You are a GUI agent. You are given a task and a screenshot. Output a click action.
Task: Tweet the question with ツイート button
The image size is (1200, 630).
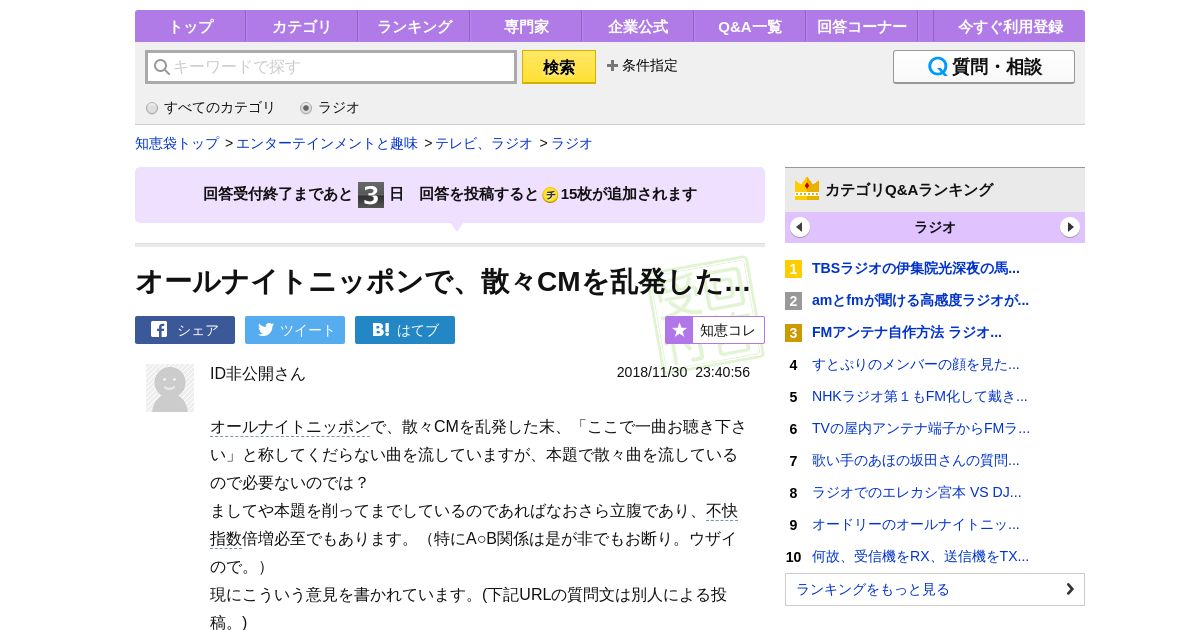click(x=295, y=330)
